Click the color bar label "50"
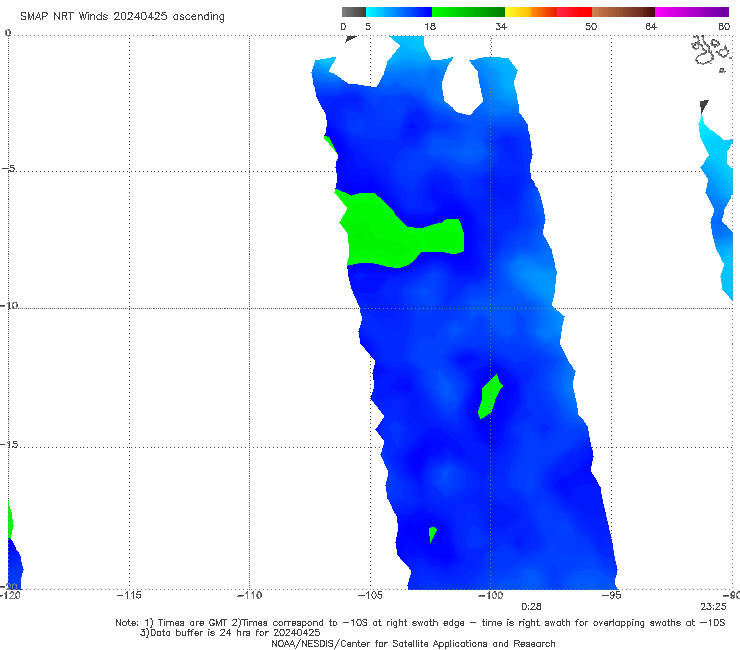The height and width of the screenshot is (650, 740). click(x=591, y=26)
